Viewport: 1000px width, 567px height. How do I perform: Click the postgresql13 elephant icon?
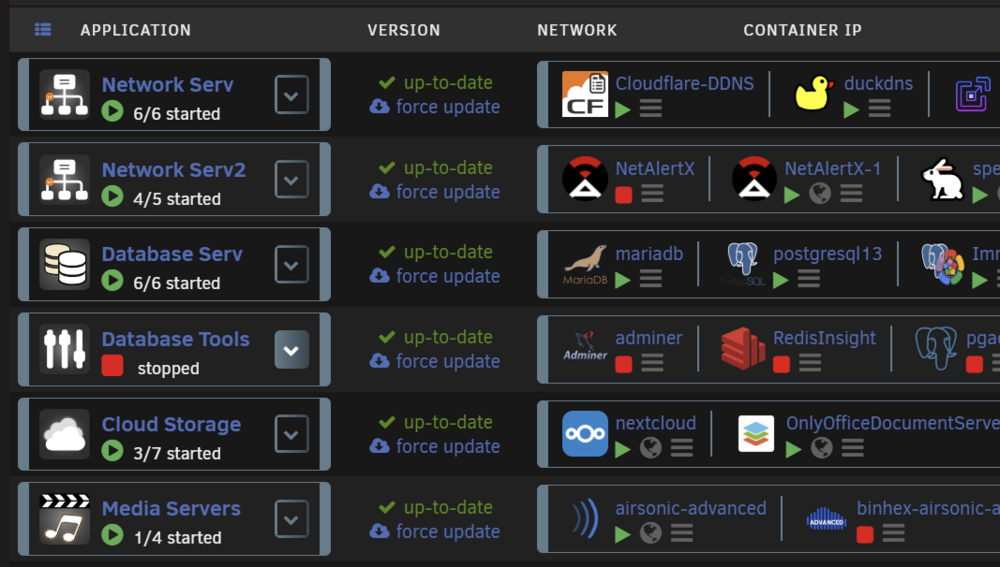tap(743, 264)
